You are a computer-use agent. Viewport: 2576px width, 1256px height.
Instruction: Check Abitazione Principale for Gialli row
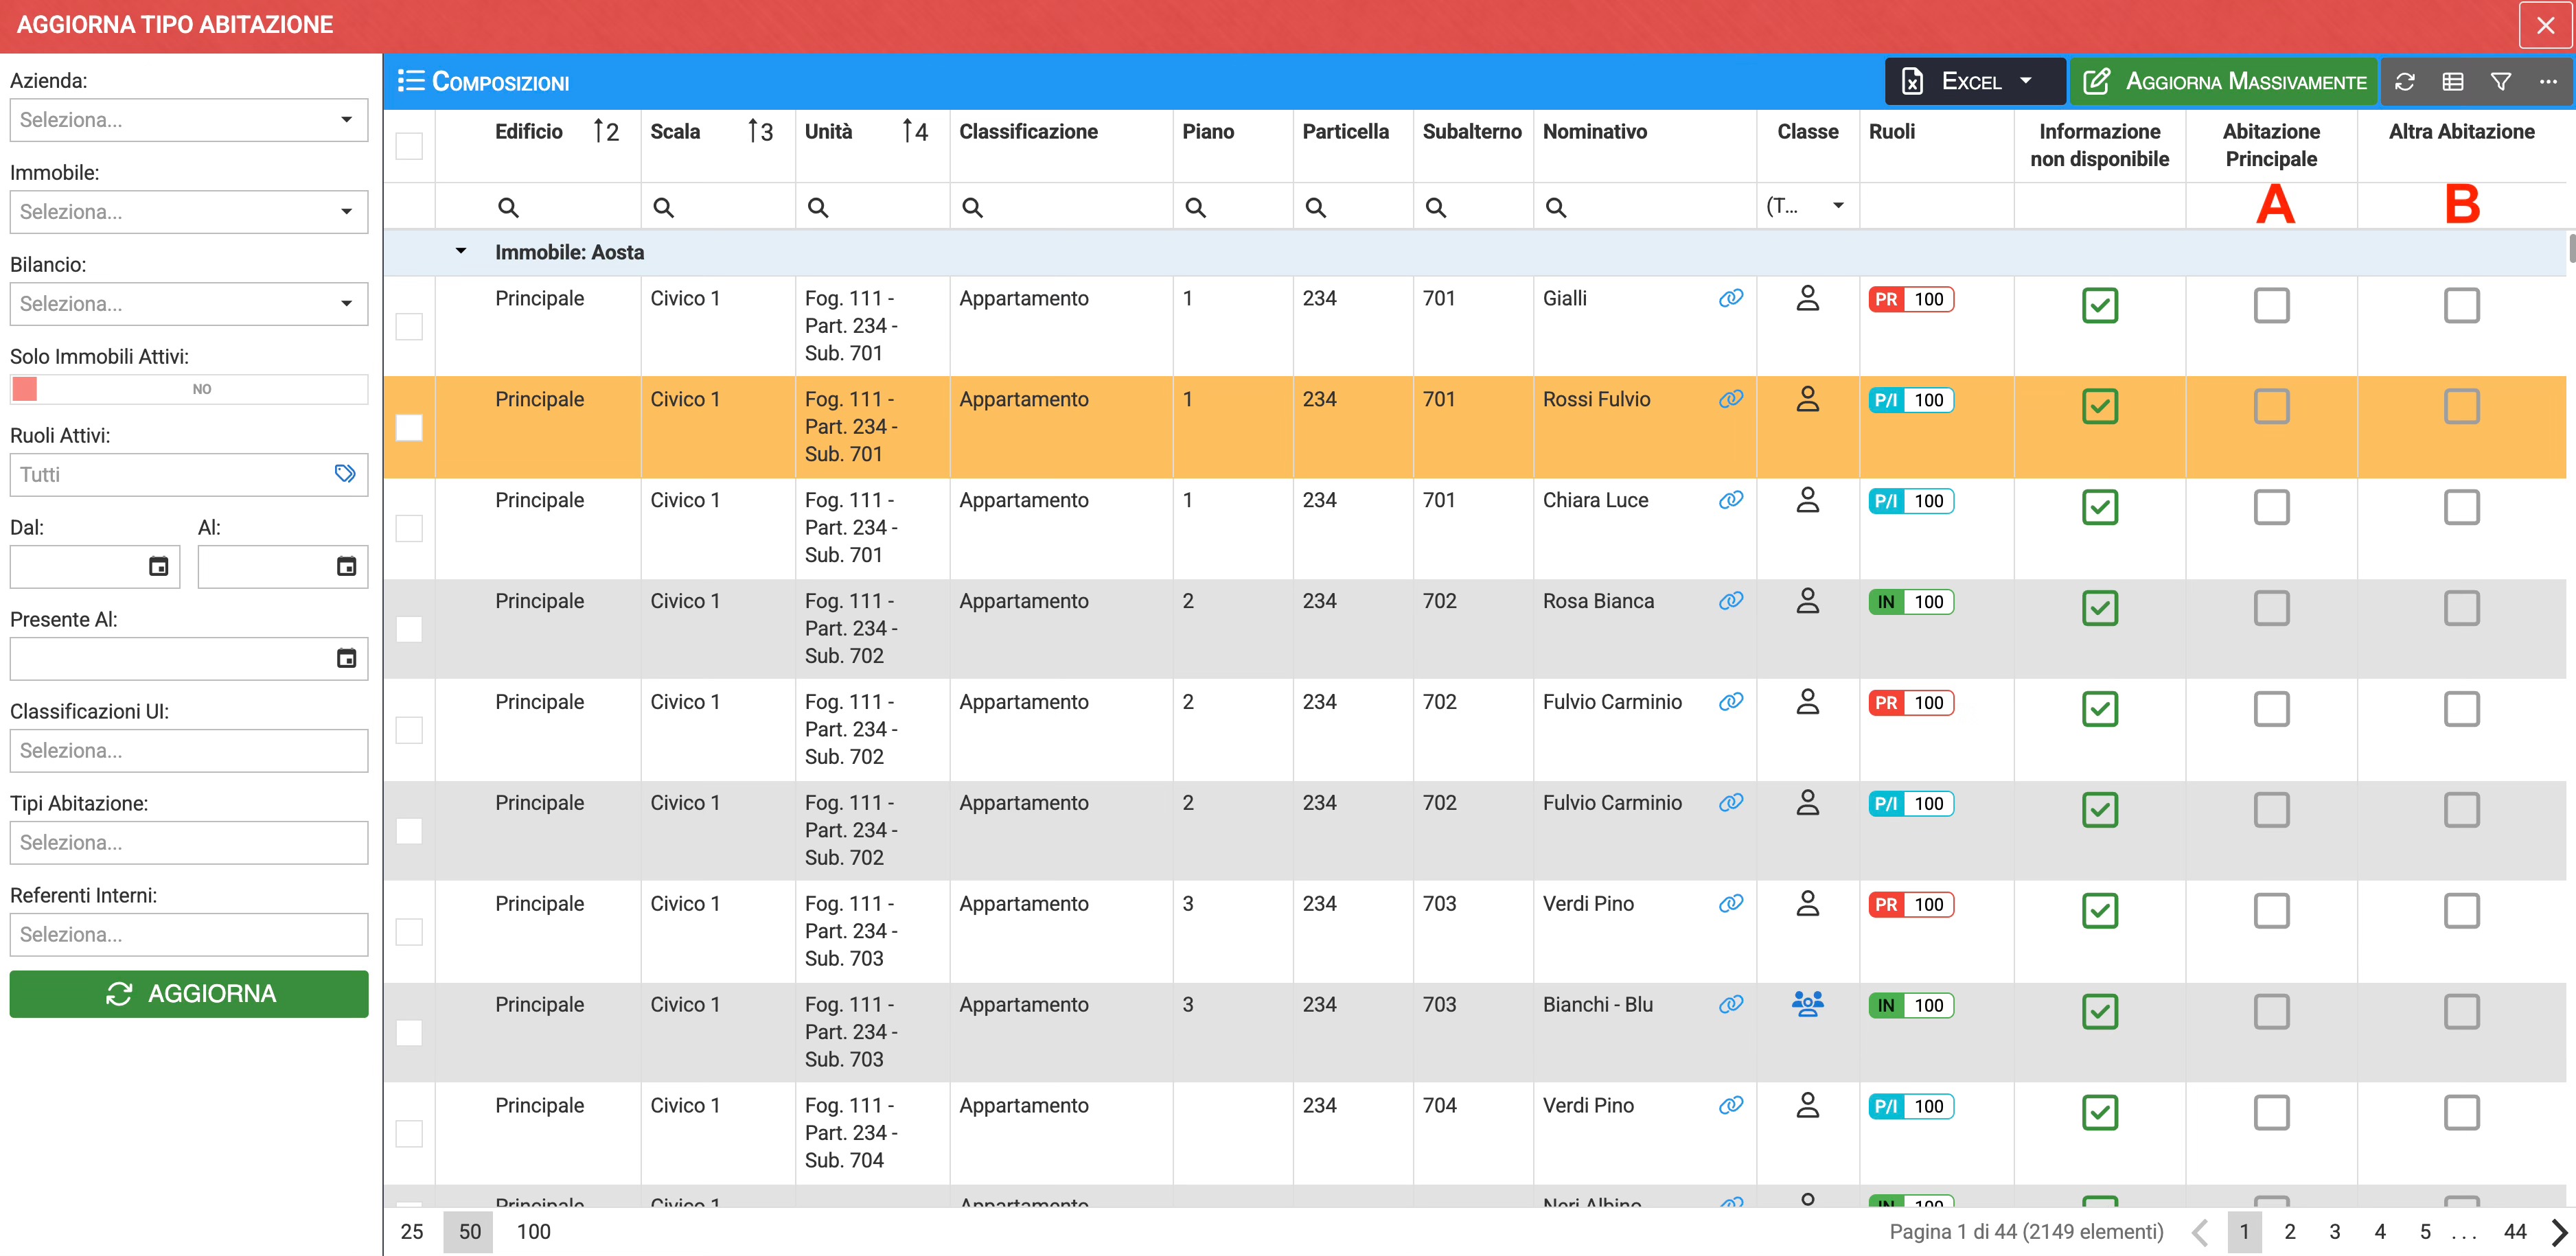tap(2271, 306)
